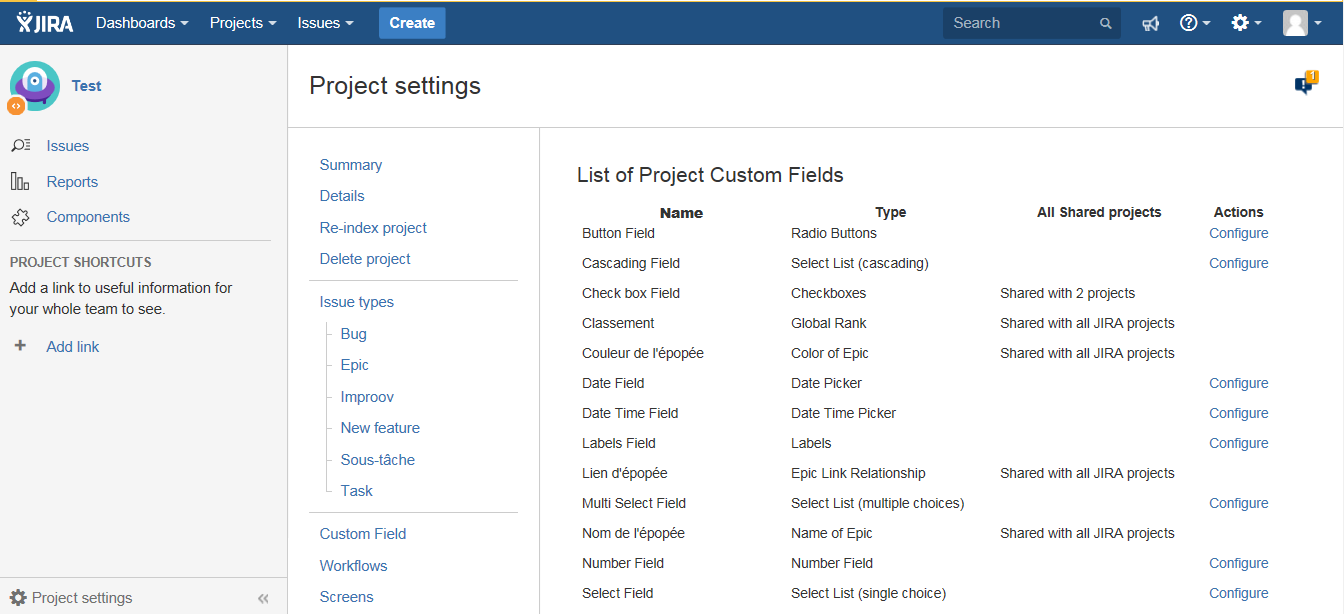Select the New feature issue type
Screen dimensions: 1344x614
[x=380, y=428]
